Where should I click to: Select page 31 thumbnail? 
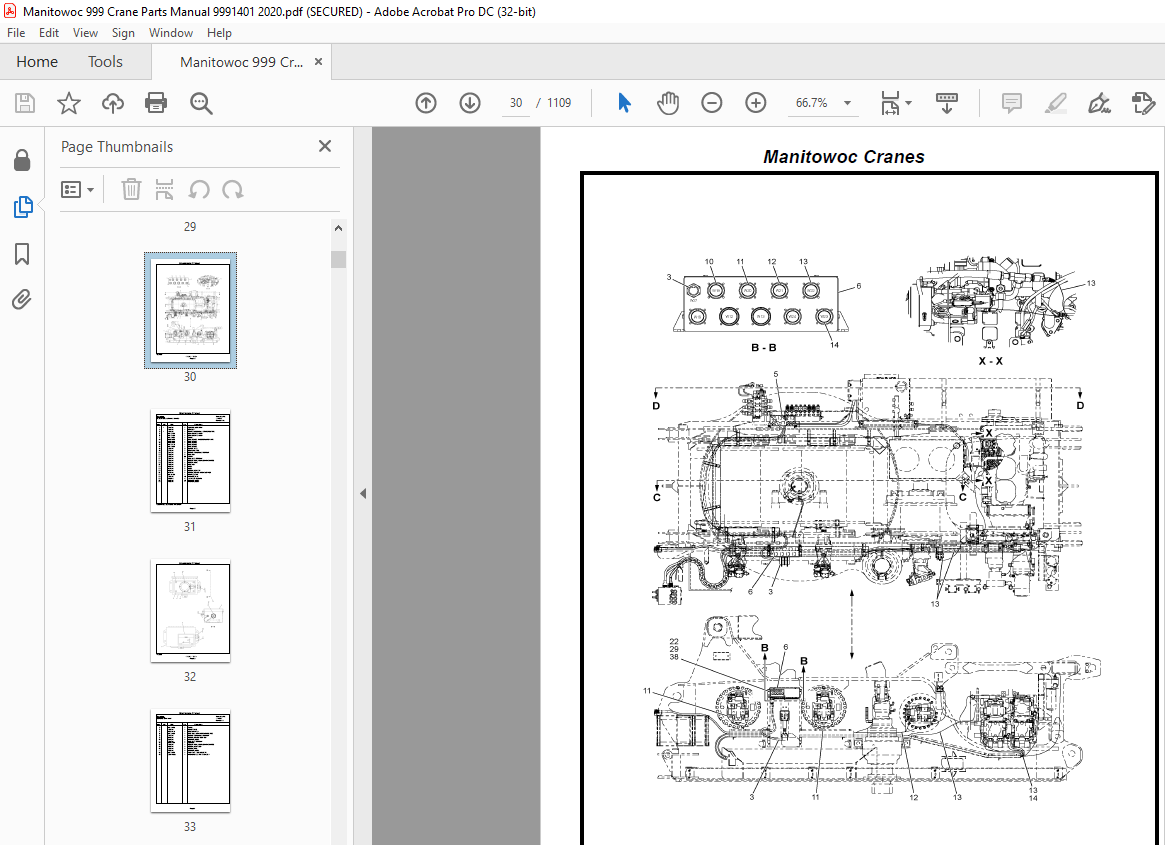click(x=190, y=460)
